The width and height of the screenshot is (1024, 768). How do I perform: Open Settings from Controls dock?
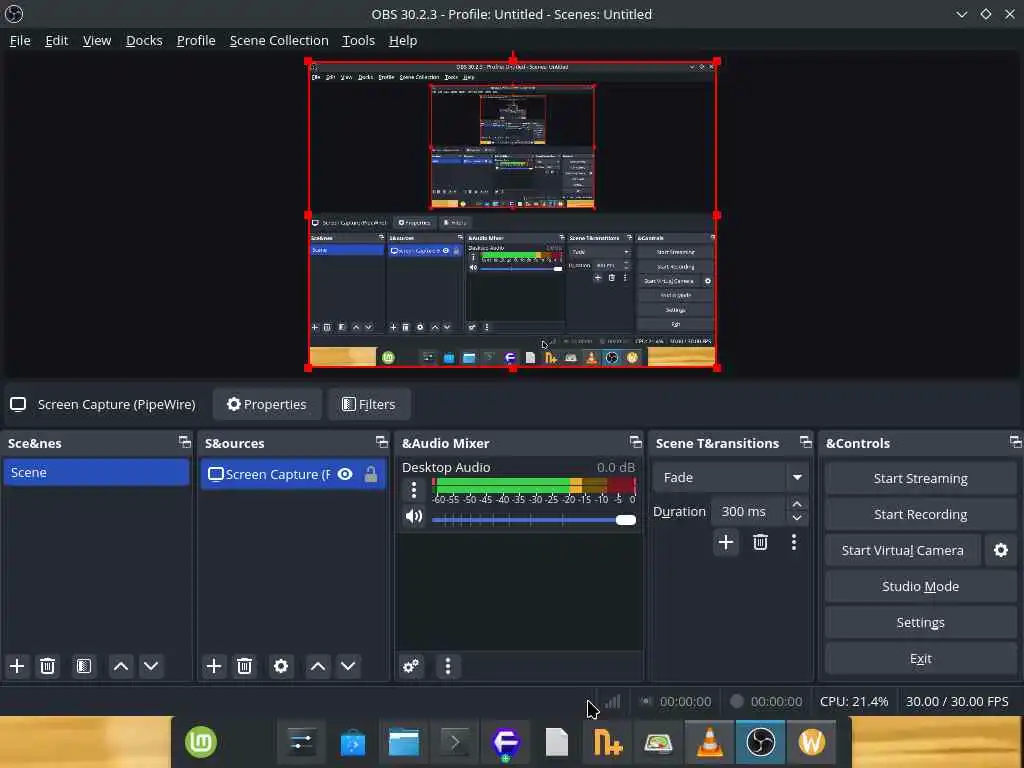[920, 622]
